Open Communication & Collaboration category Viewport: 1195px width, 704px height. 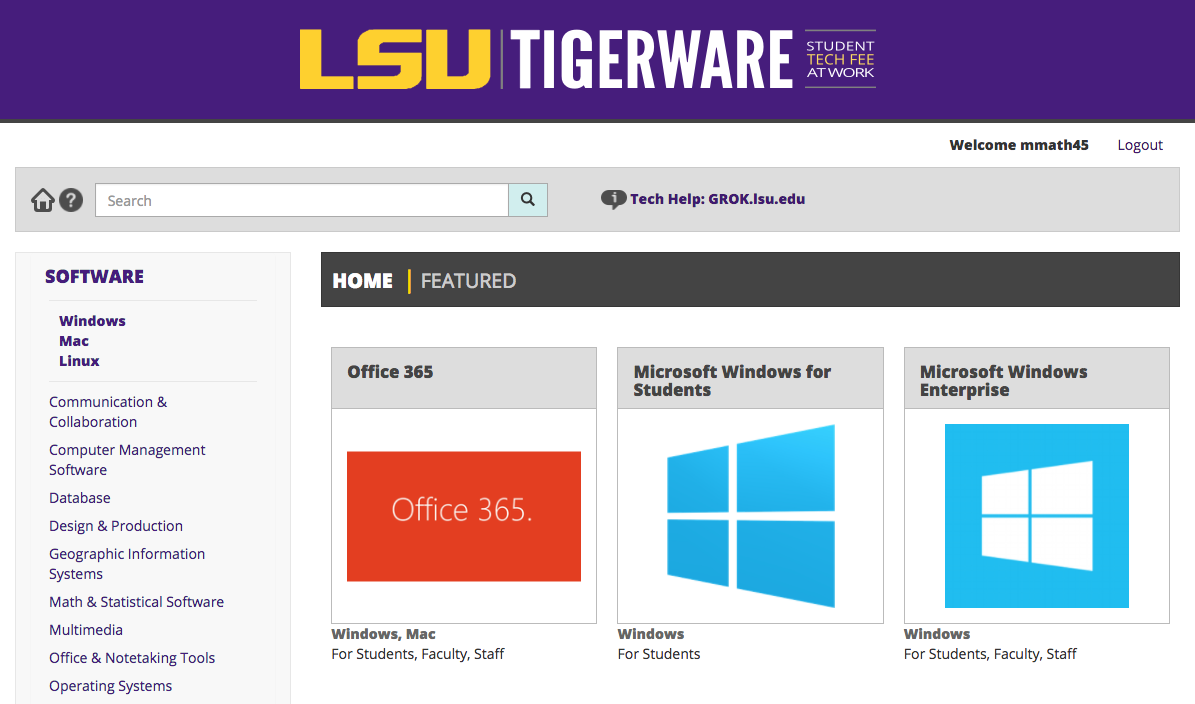tap(108, 411)
